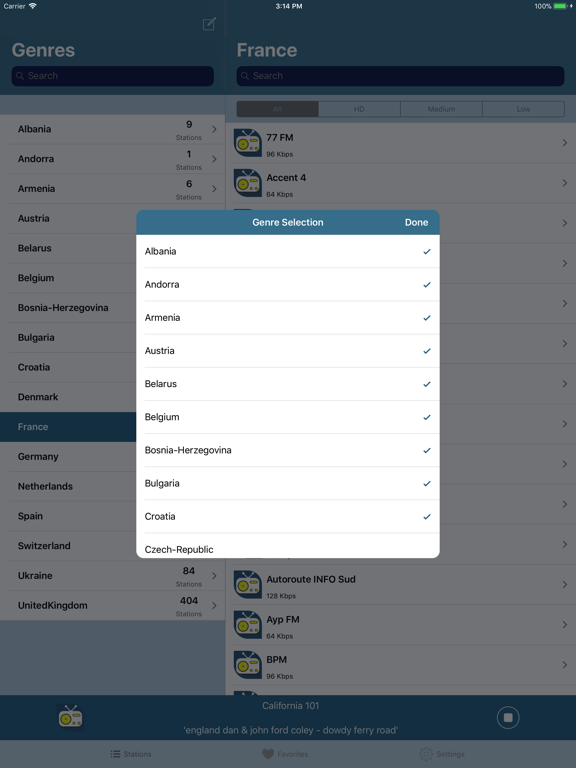
Task: Select Belarus in the left Genres list
Action: coord(68,248)
